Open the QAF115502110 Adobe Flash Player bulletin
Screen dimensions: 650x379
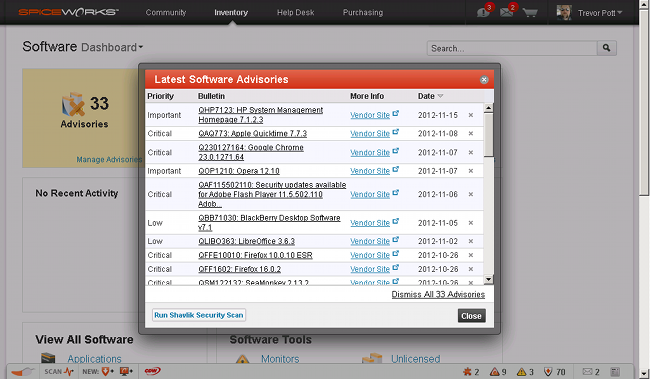point(272,194)
